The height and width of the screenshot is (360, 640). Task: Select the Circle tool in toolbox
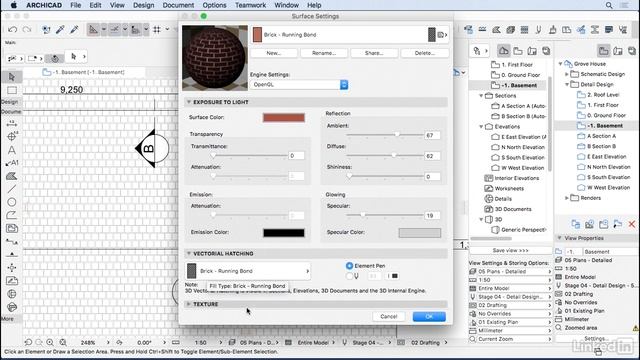tap(12, 202)
